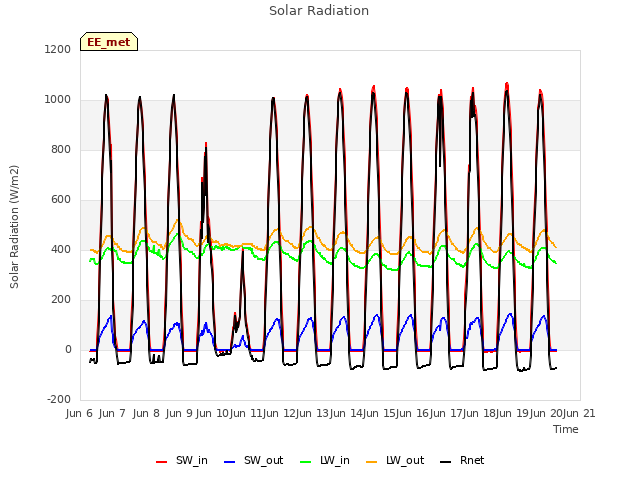Click the 800 y-axis tick label

tap(61, 149)
